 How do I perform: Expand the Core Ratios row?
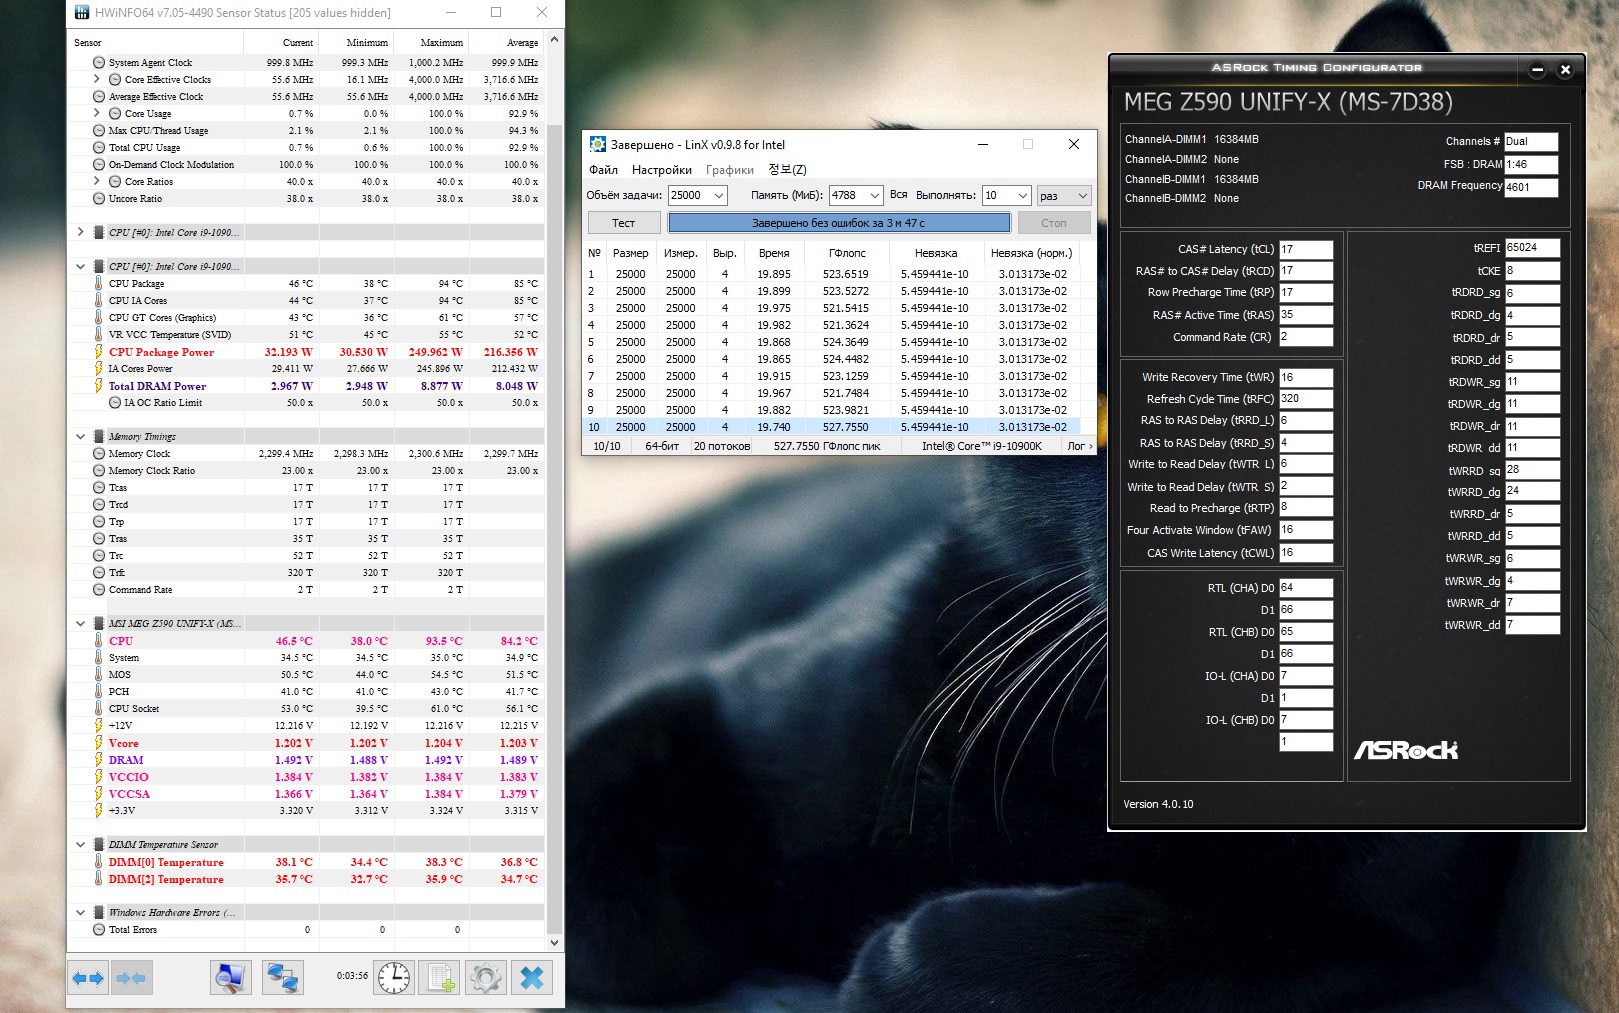pos(97,181)
